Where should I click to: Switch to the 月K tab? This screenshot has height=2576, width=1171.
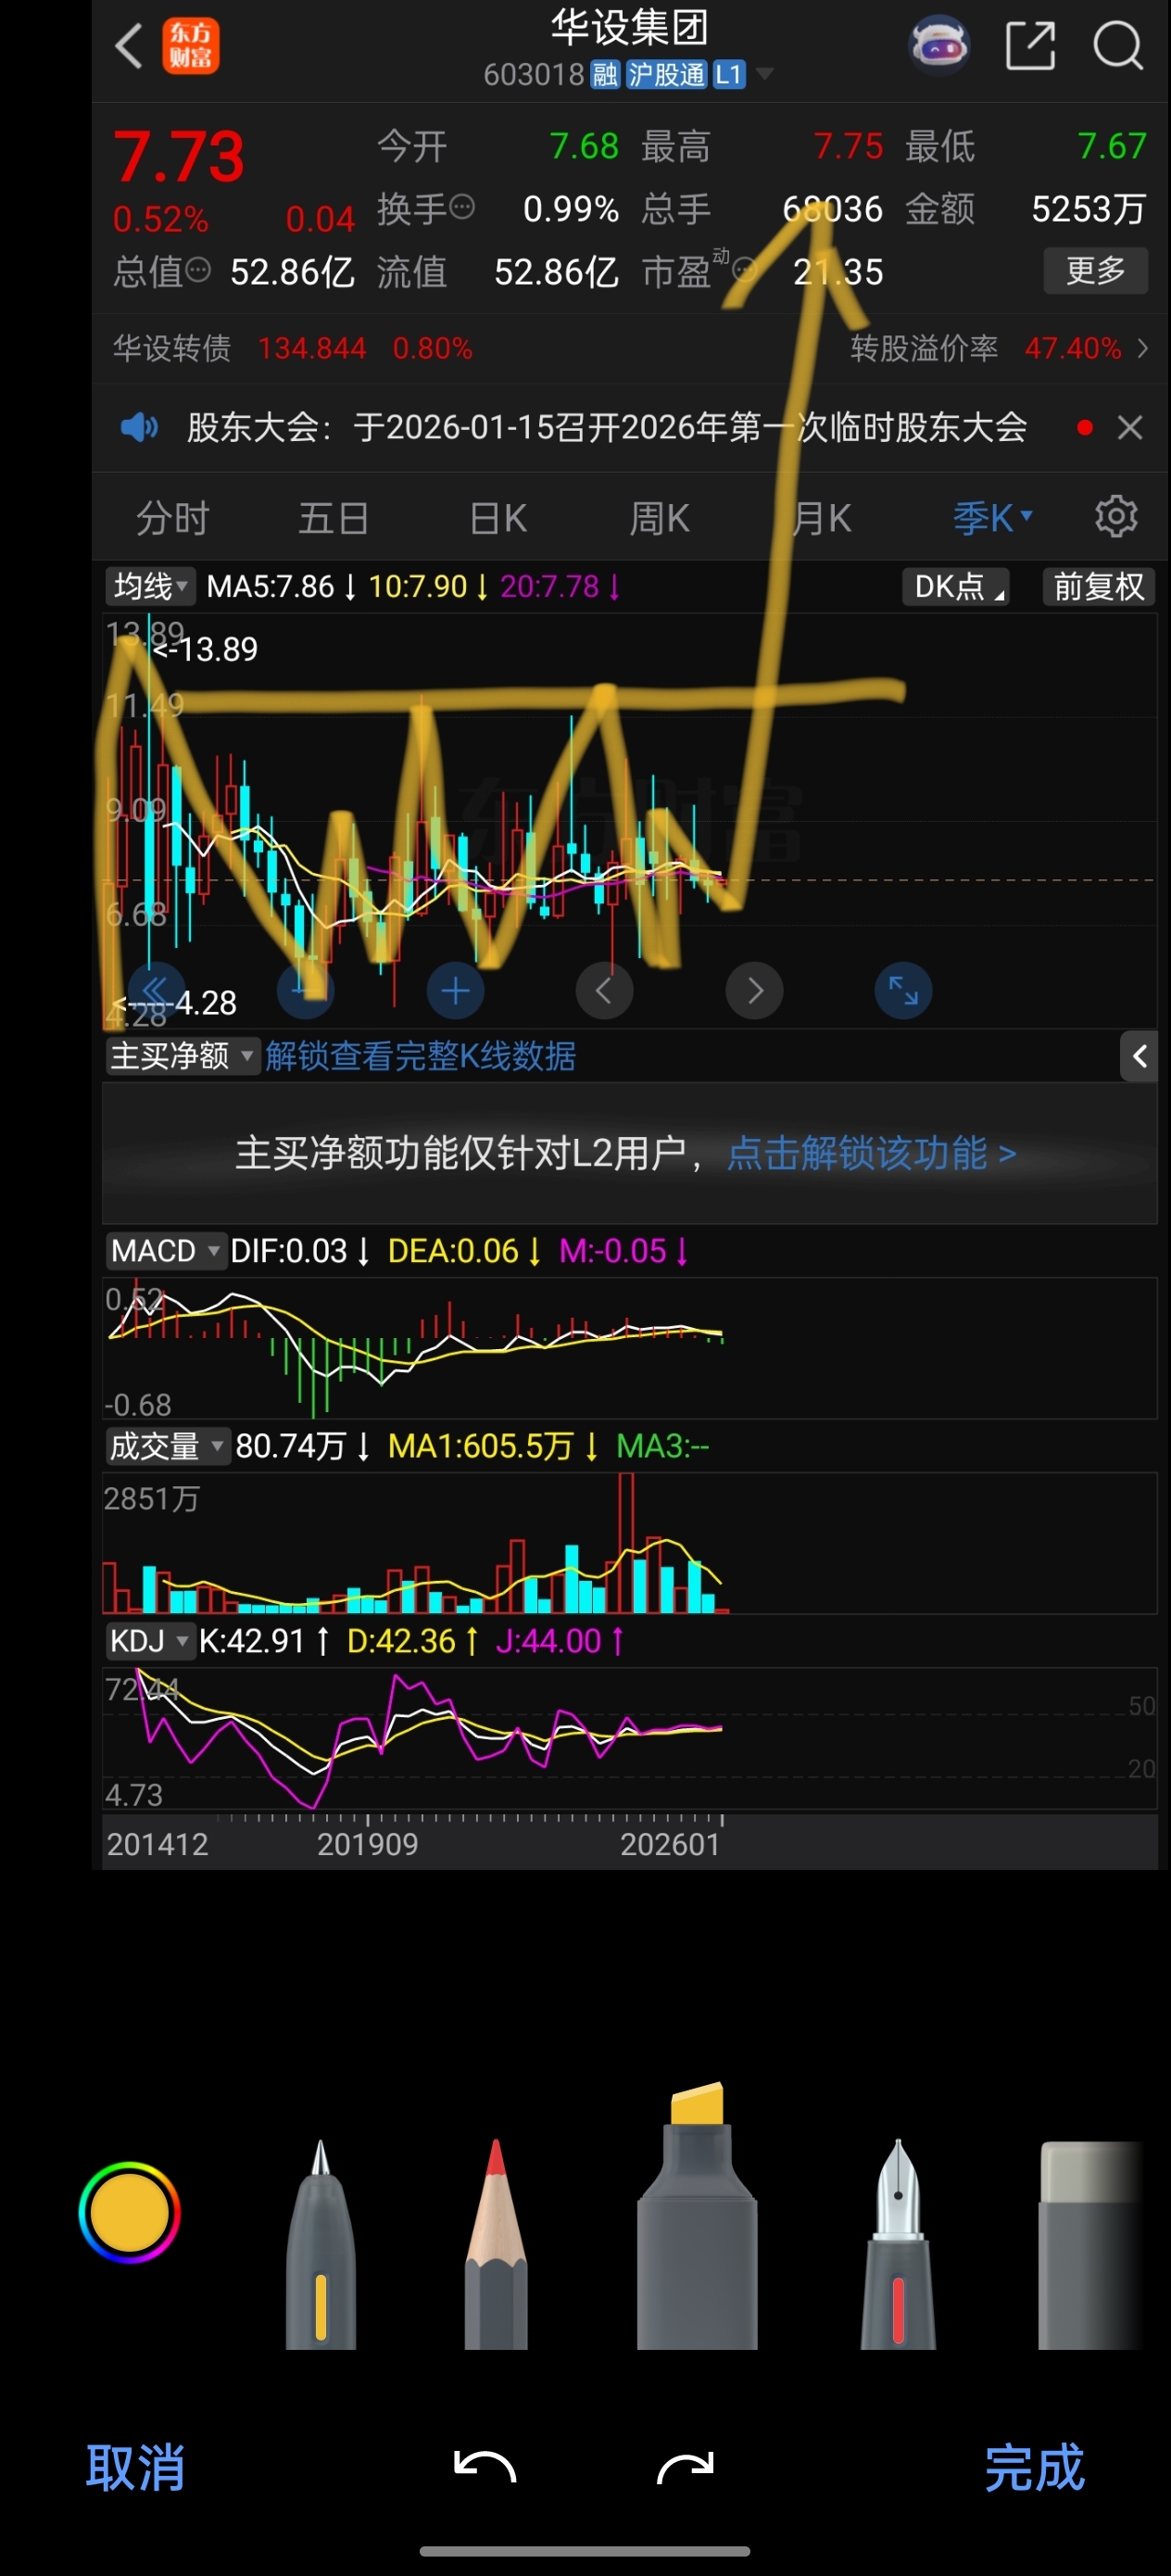822,518
